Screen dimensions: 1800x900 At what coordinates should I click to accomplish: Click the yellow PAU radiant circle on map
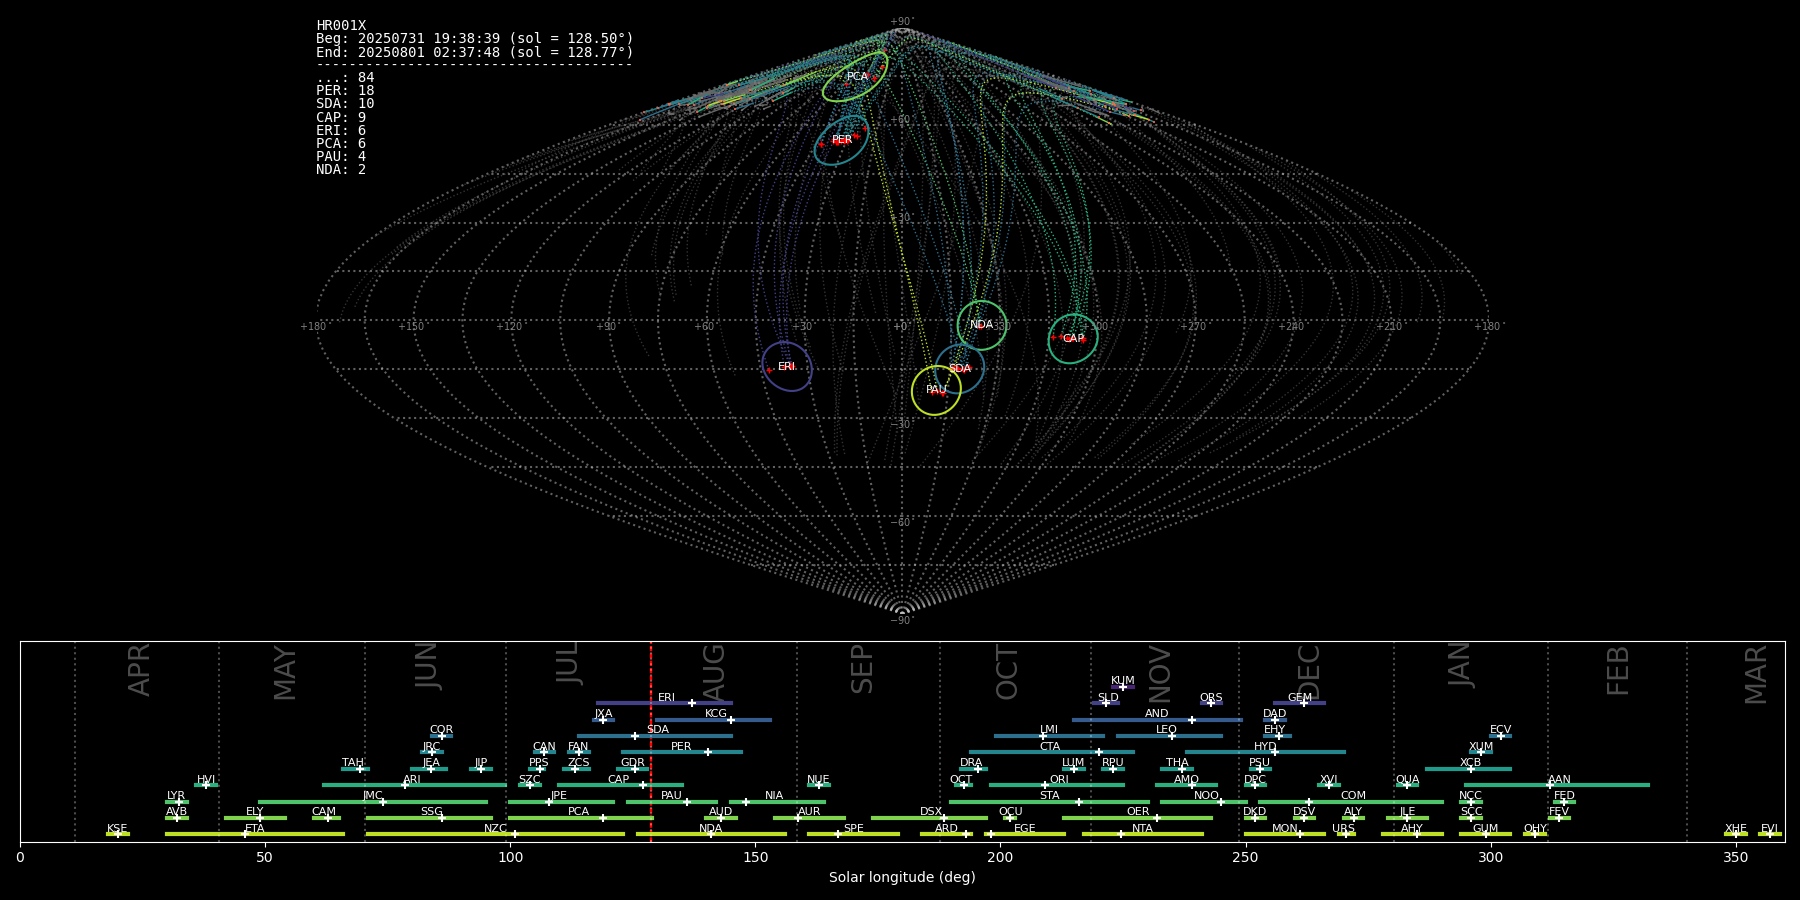tap(936, 390)
